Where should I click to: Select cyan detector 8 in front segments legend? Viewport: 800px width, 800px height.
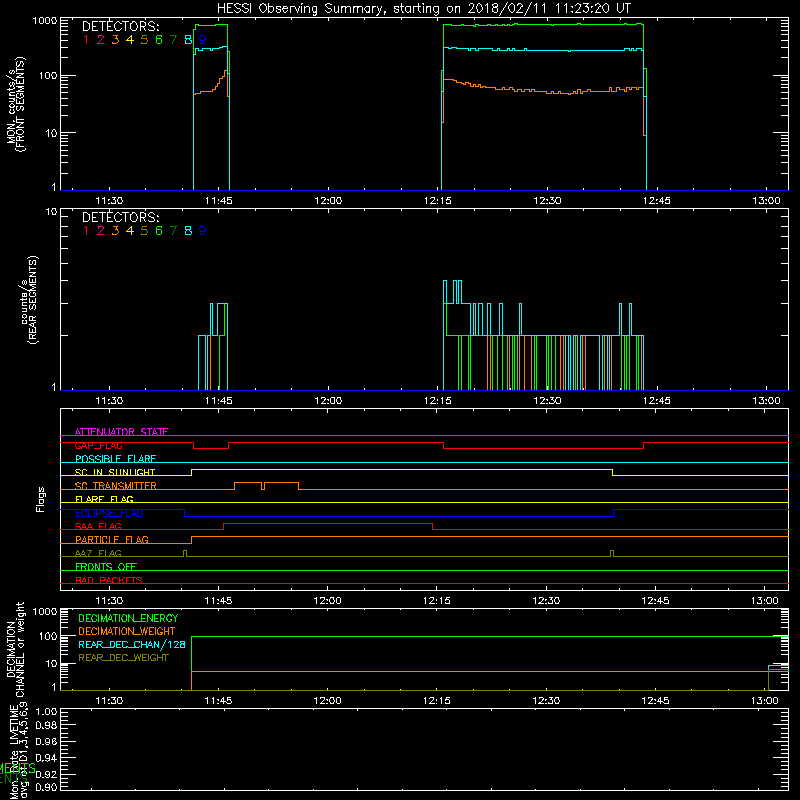point(188,40)
